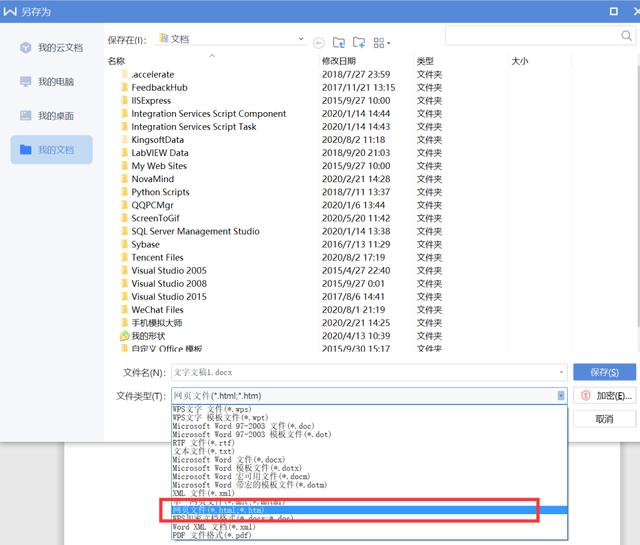Click the shield icon on 加密(E) button
Screen dimensions: 640x545
point(586,395)
